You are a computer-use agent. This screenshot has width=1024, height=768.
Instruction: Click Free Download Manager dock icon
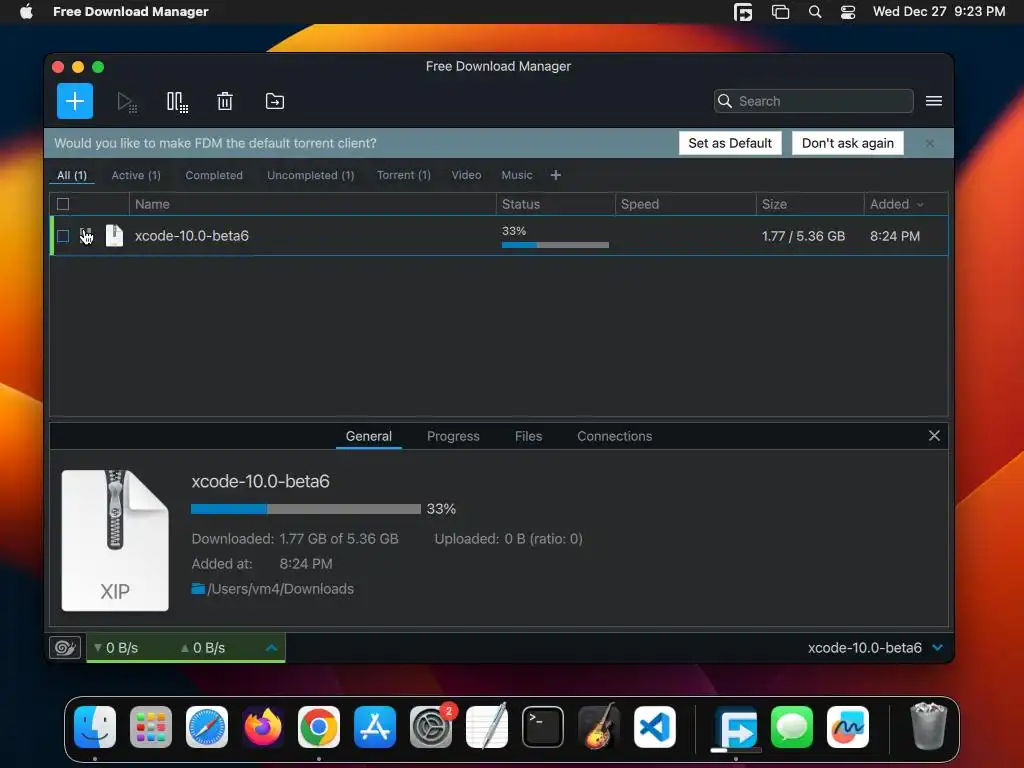736,727
